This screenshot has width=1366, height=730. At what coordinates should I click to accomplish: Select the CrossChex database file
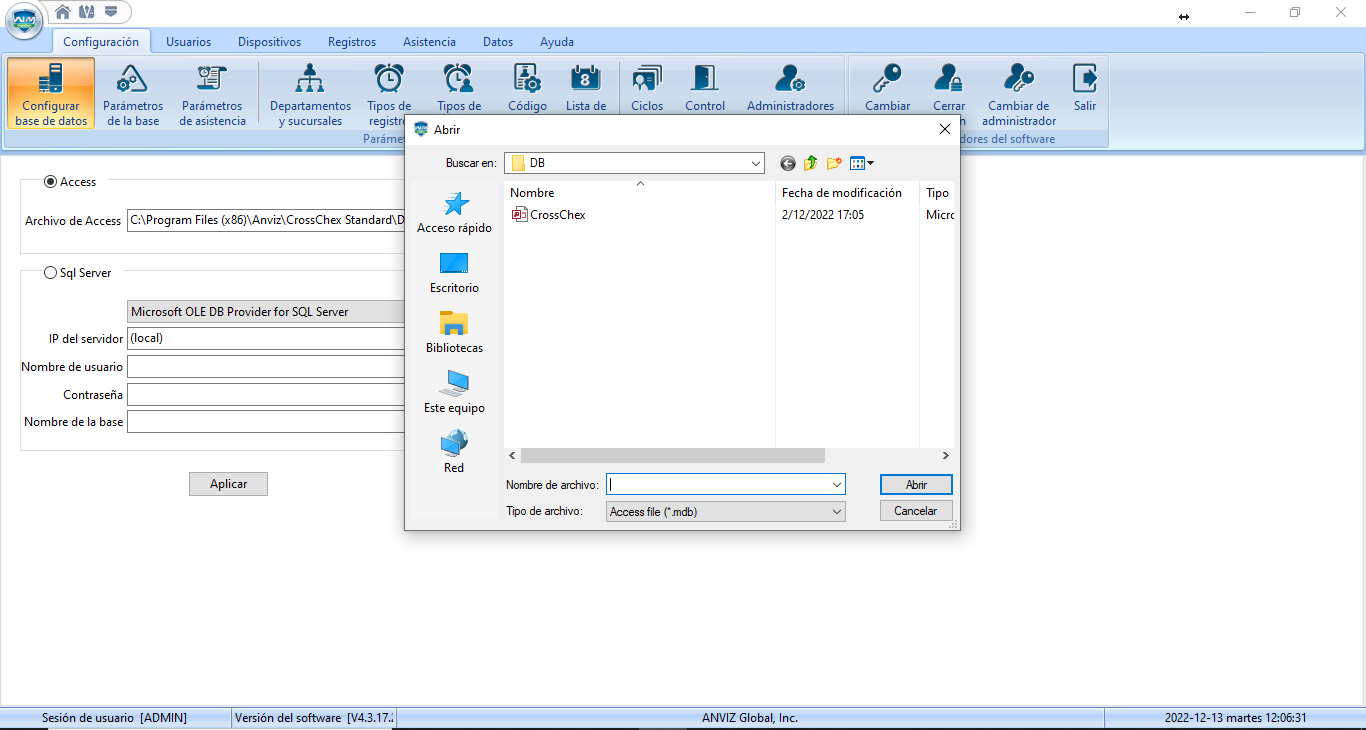click(549, 215)
